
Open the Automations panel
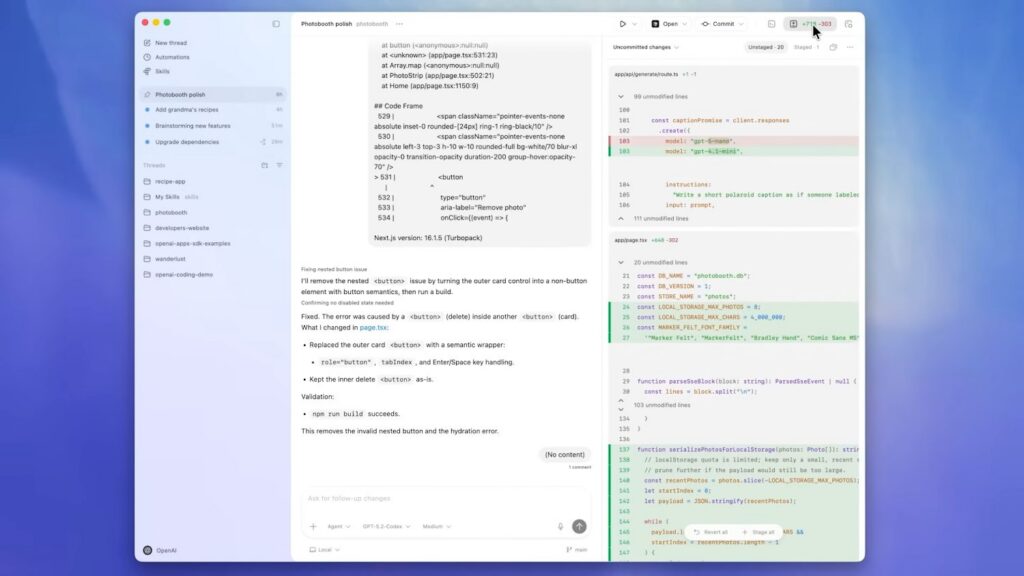(172, 57)
